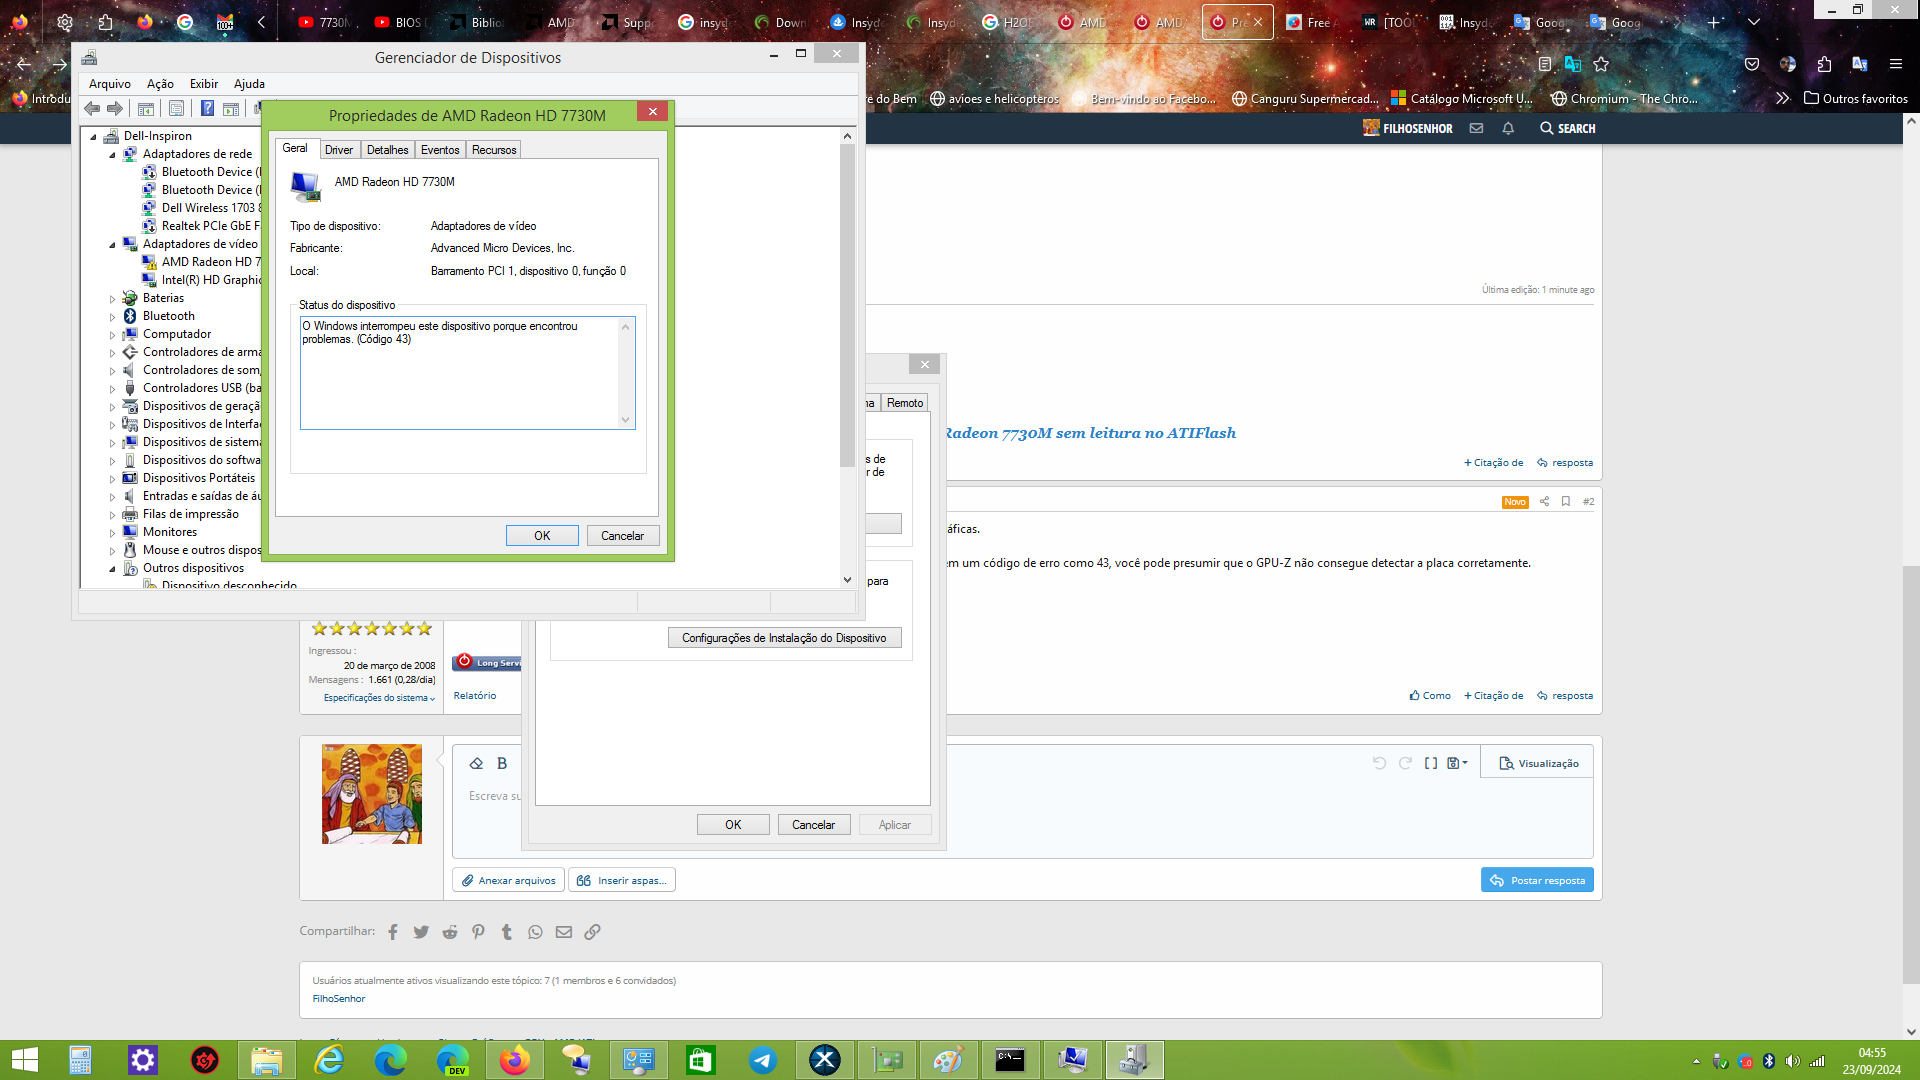
Task: Click OK in system properties dialog
Action: point(733,825)
